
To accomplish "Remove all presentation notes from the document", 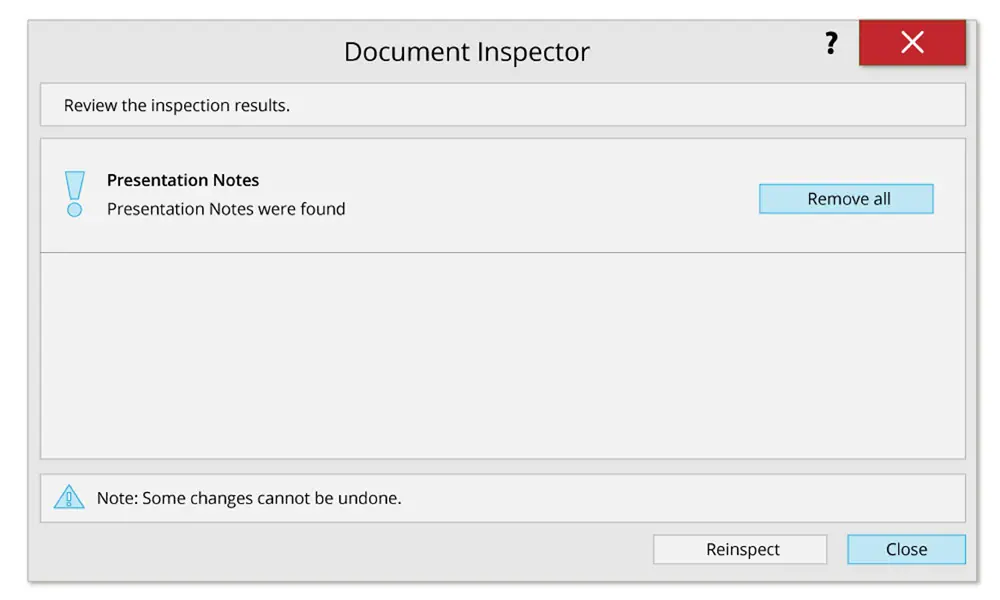I will coord(846,199).
